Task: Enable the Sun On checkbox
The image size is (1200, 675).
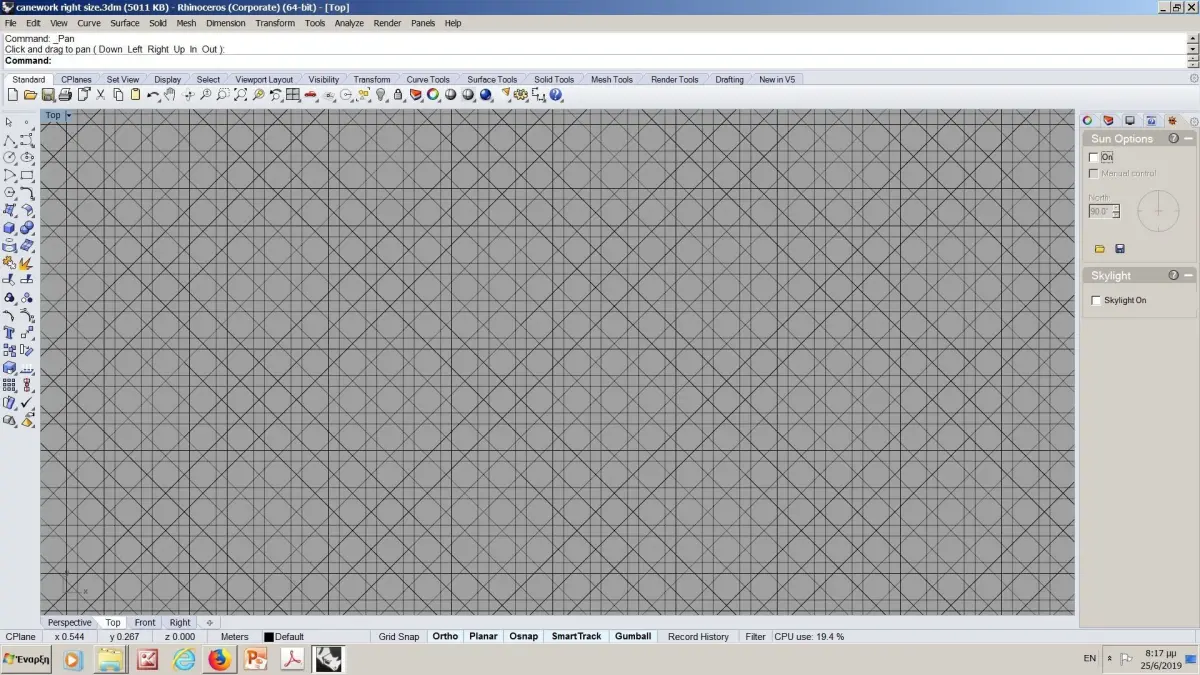Action: click(x=1094, y=157)
